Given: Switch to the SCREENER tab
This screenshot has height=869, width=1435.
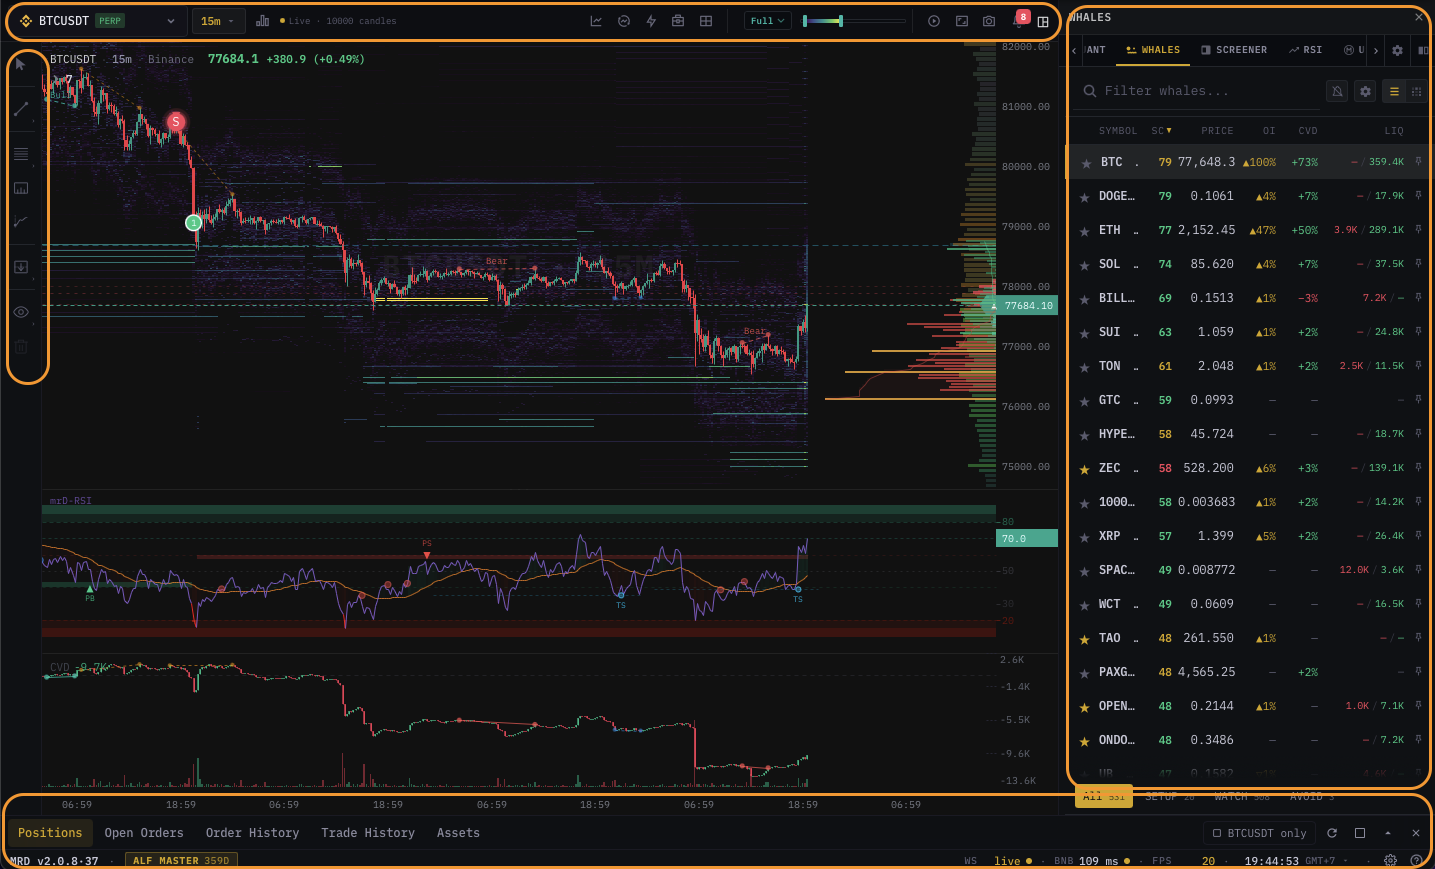Looking at the screenshot, I should click(x=1234, y=50).
